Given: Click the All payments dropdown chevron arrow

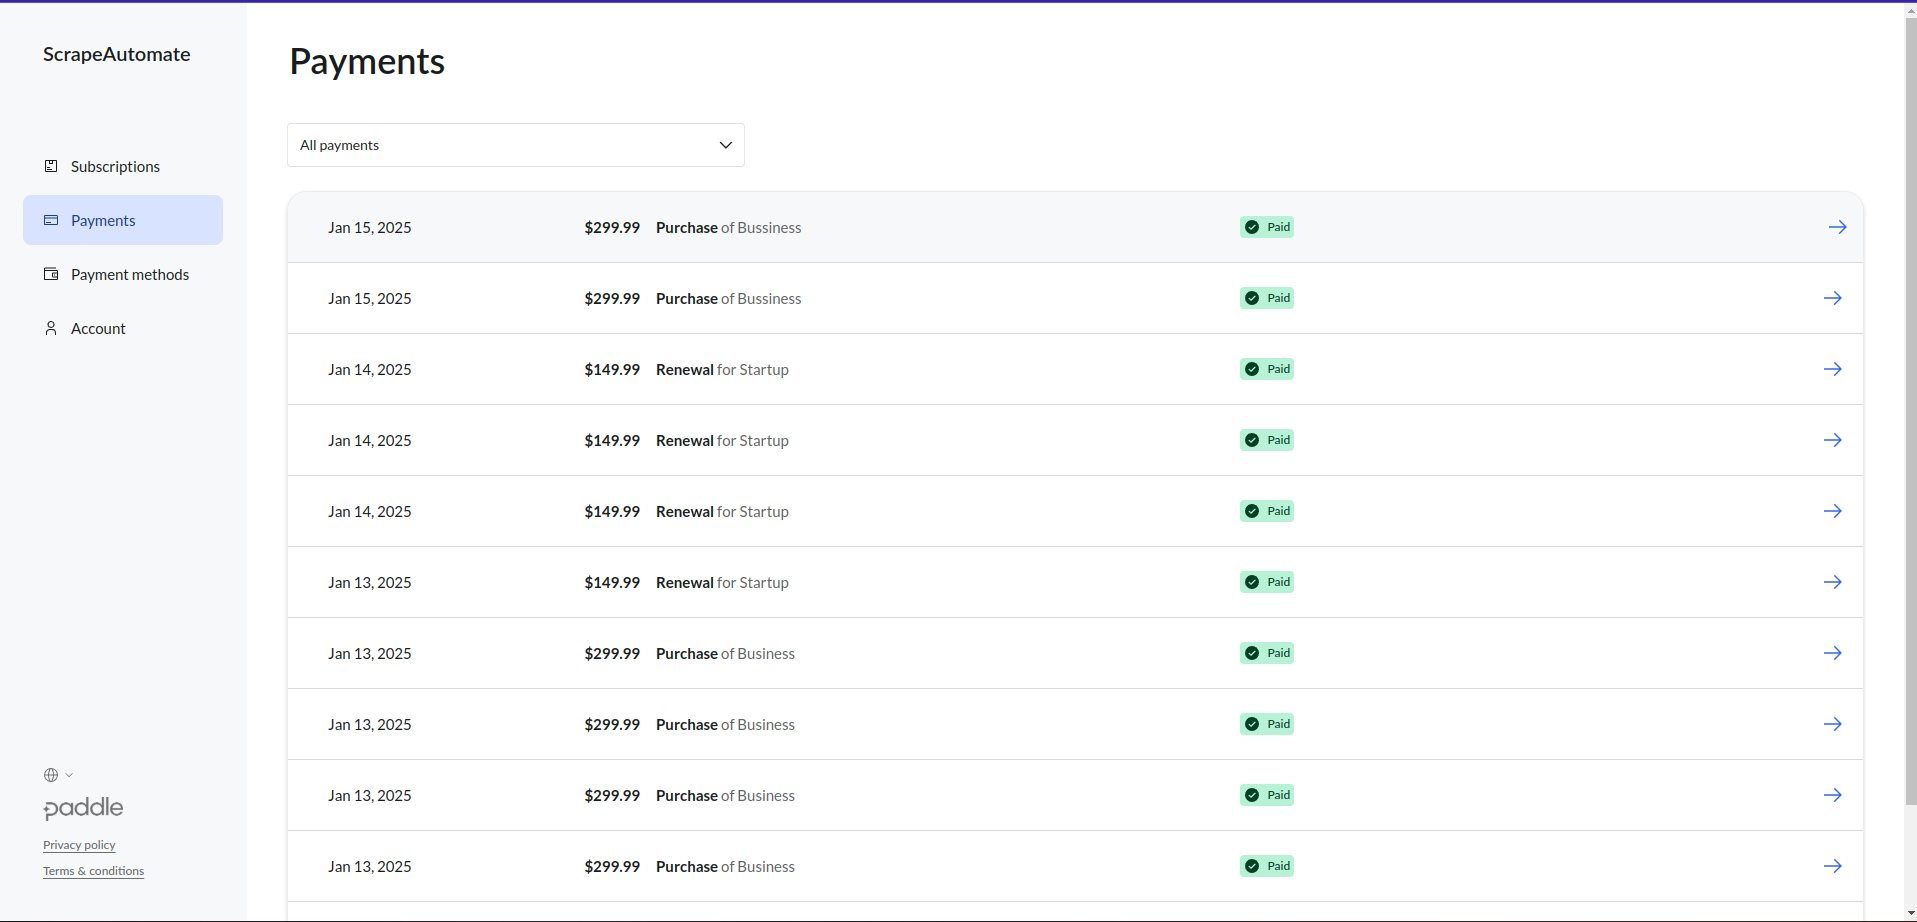Looking at the screenshot, I should [724, 145].
